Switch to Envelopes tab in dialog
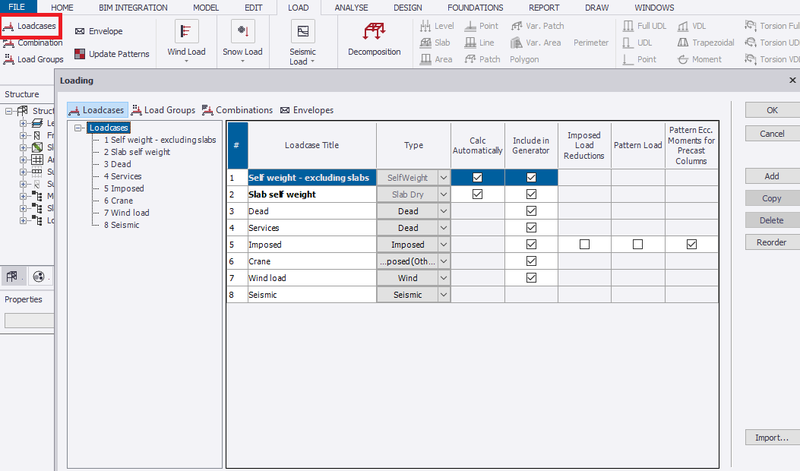The height and width of the screenshot is (471, 800). click(x=307, y=110)
